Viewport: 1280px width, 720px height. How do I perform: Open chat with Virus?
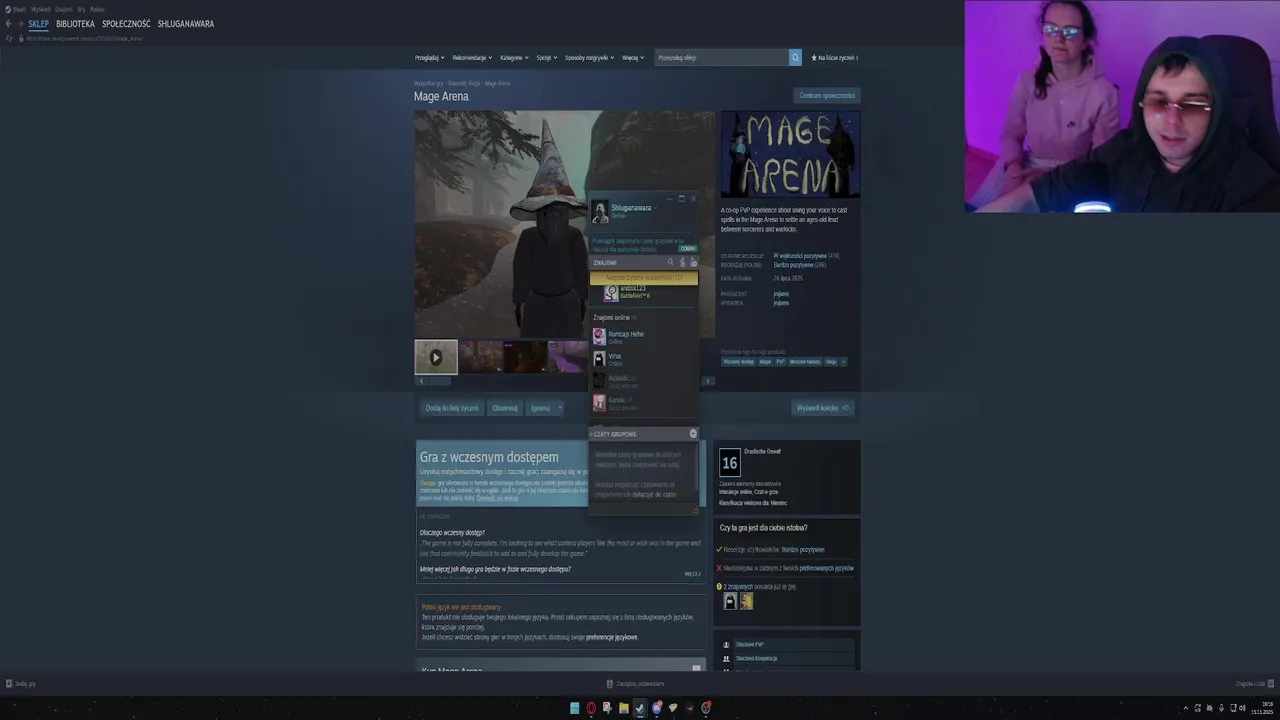pyautogui.click(x=644, y=359)
